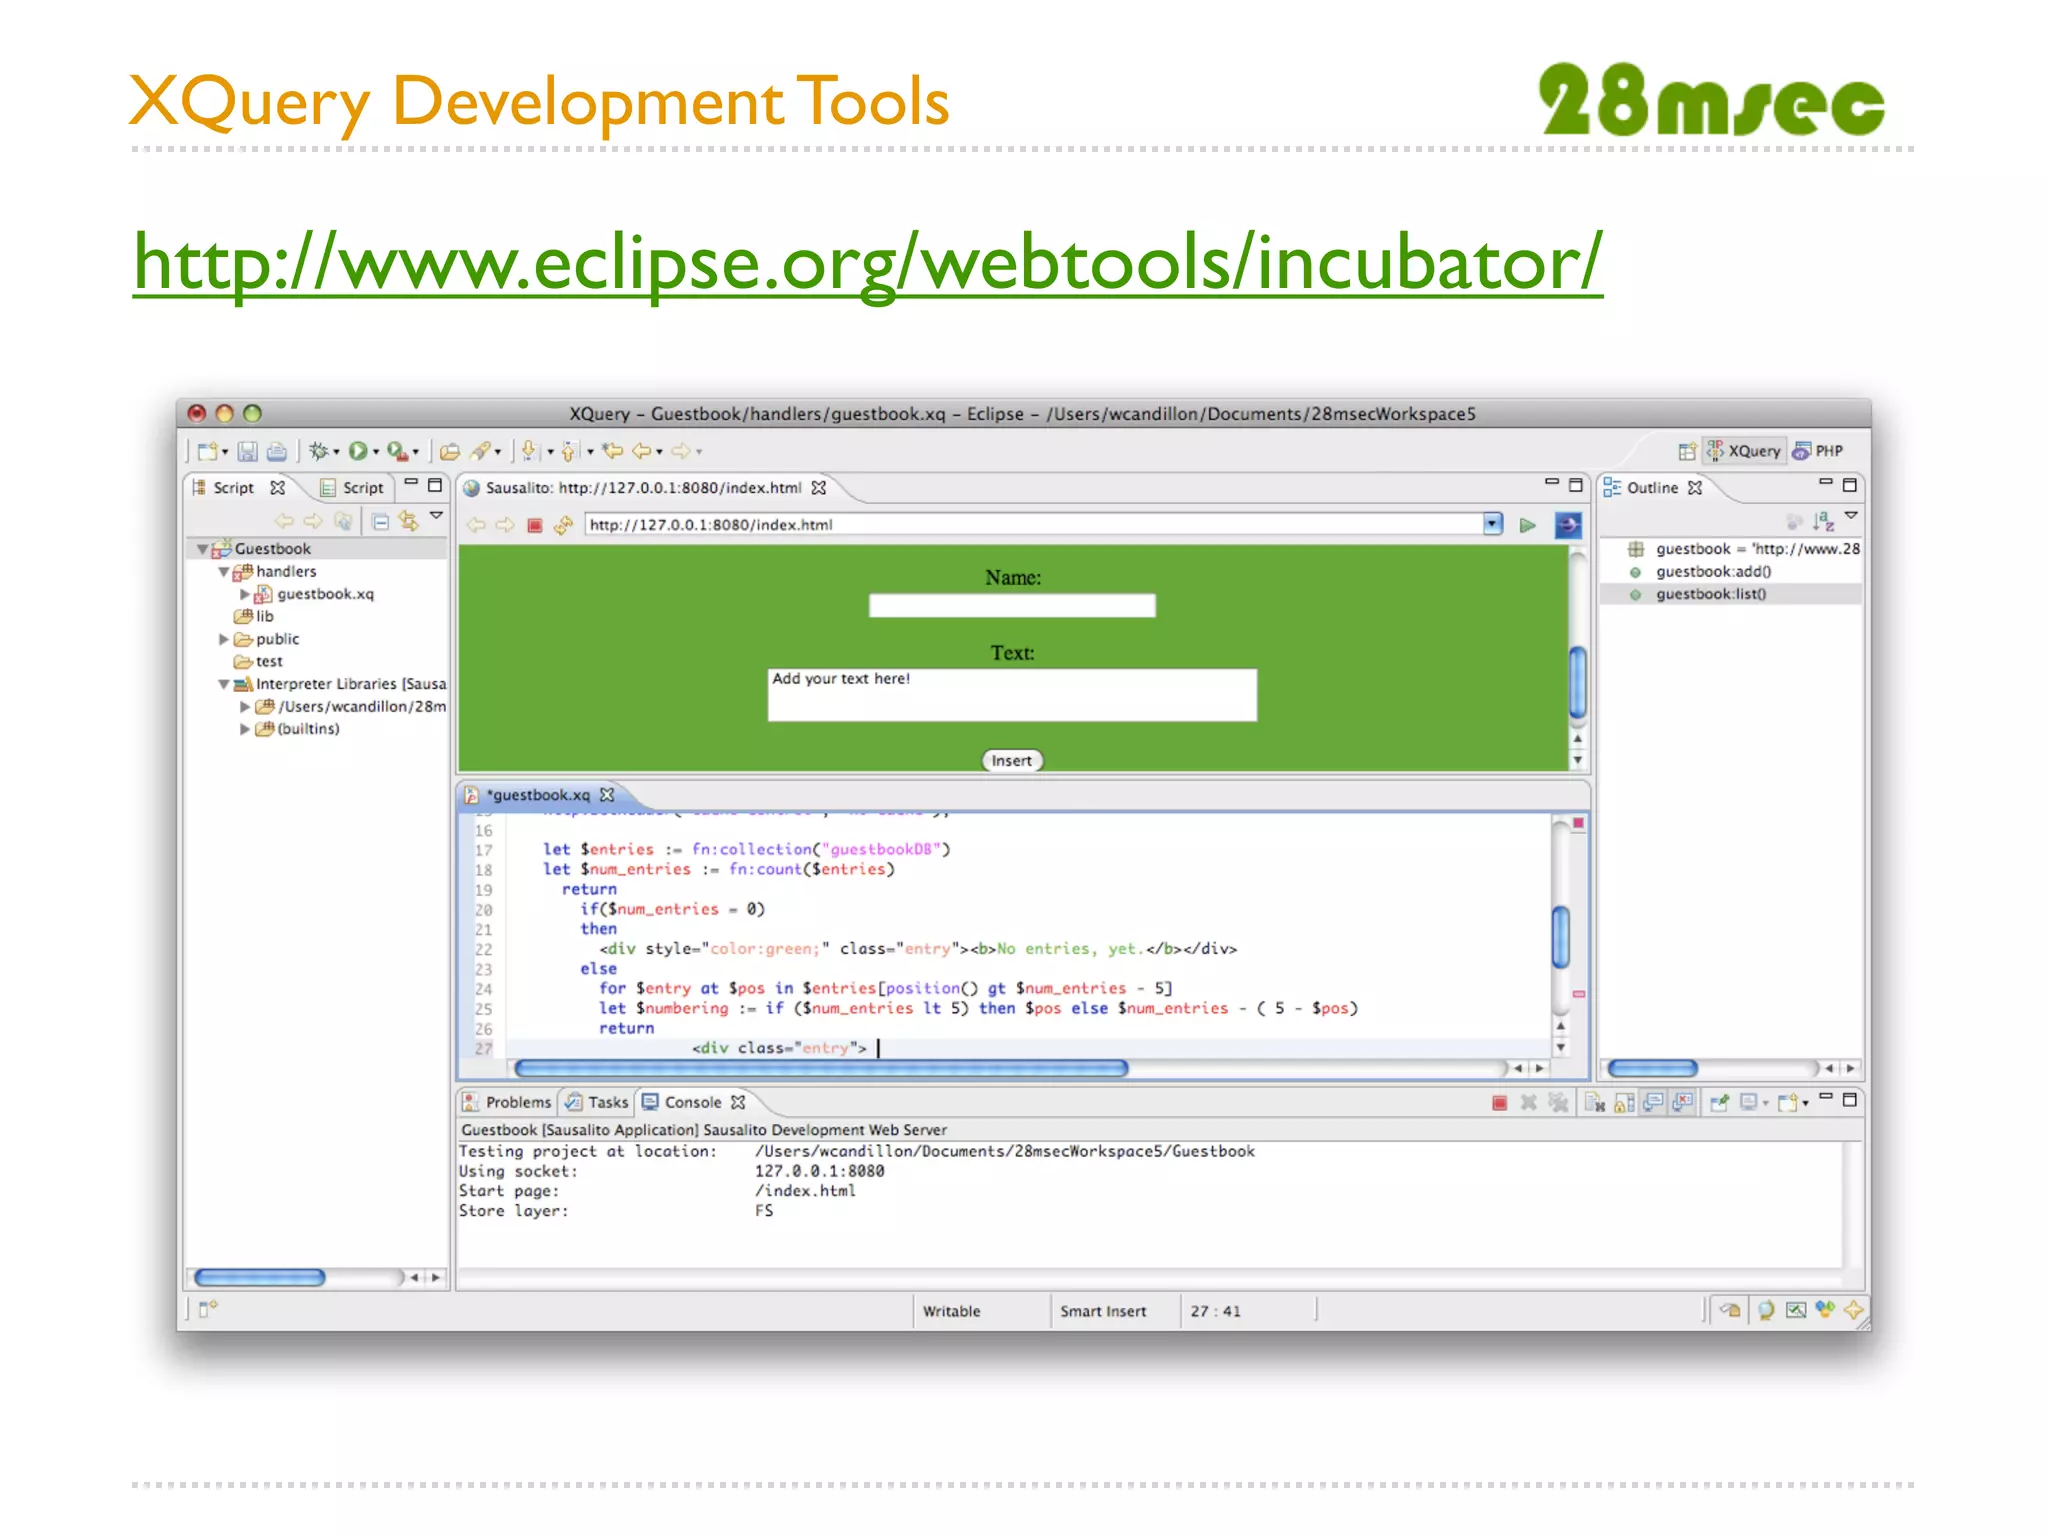Image resolution: width=2048 pixels, height=1536 pixels.
Task: Click the 'Smart Insert' status bar entry
Action: pyautogui.click(x=1103, y=1311)
